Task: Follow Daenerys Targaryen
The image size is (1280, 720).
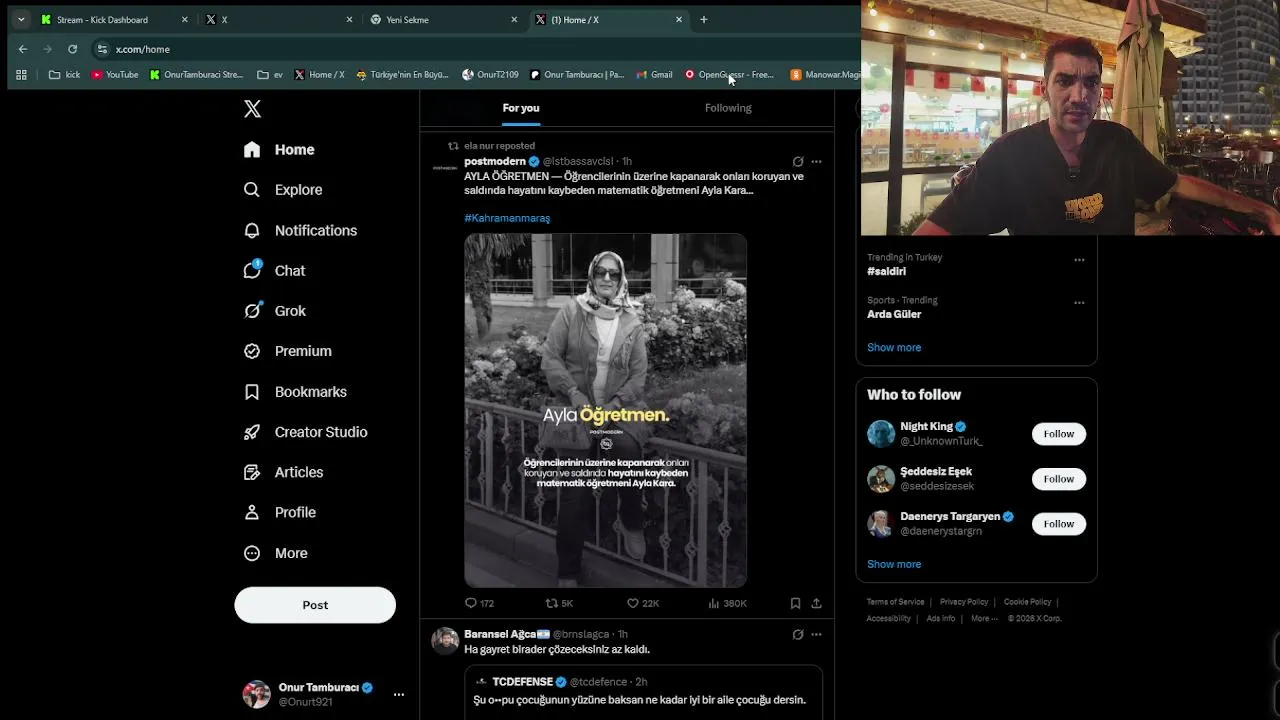Action: [1058, 524]
